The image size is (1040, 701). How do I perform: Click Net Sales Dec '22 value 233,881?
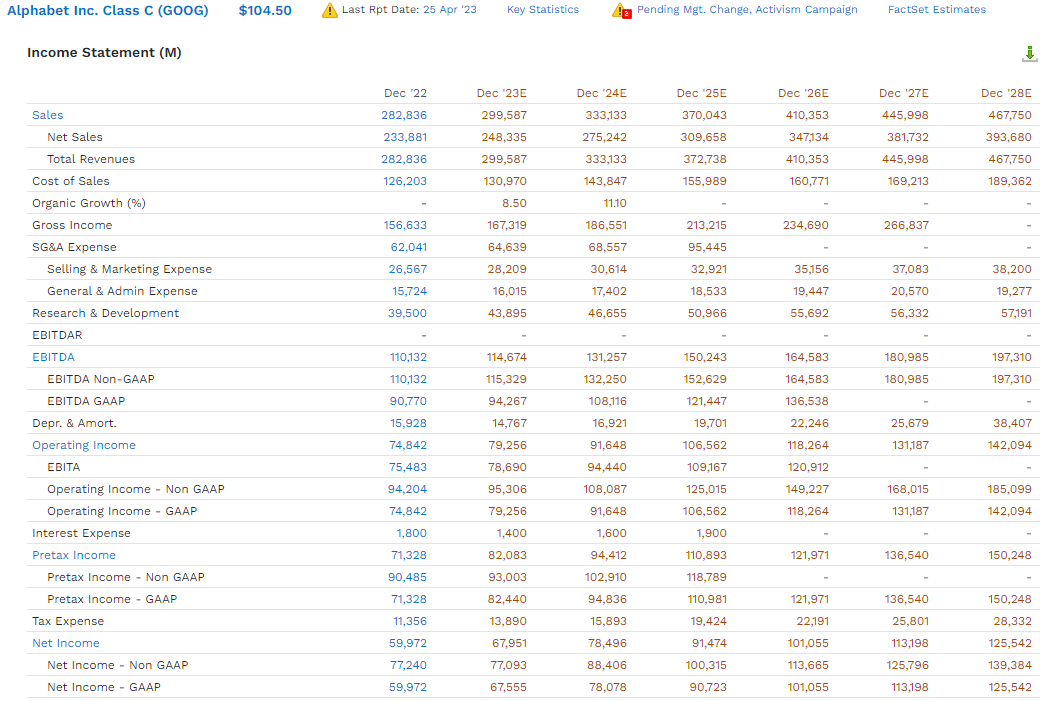pos(405,137)
